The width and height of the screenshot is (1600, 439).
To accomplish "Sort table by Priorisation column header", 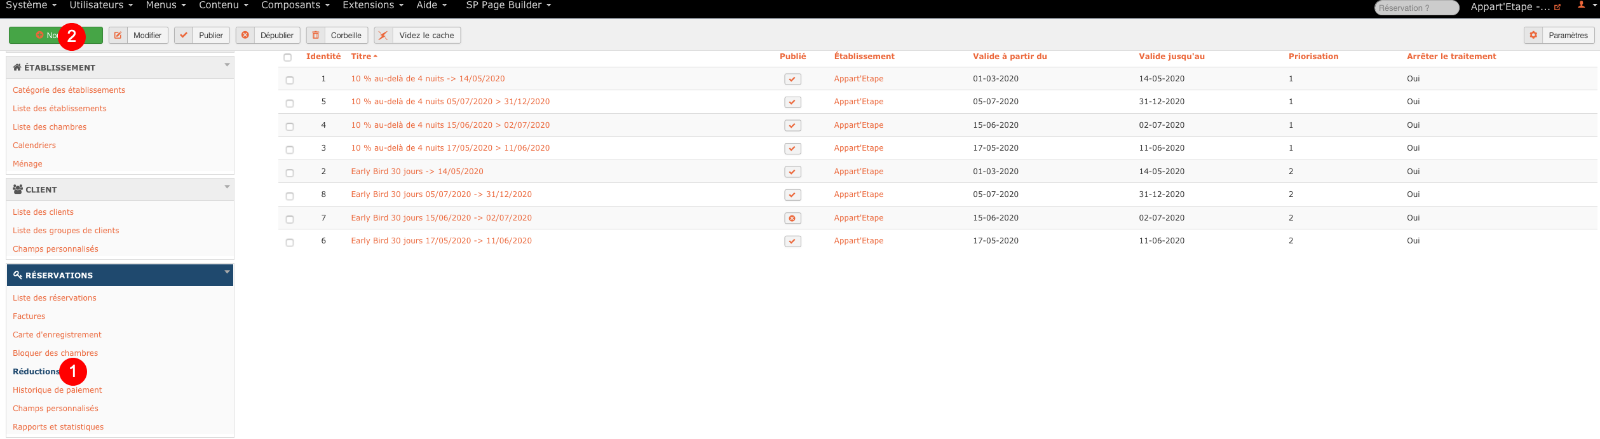I will [1313, 57].
